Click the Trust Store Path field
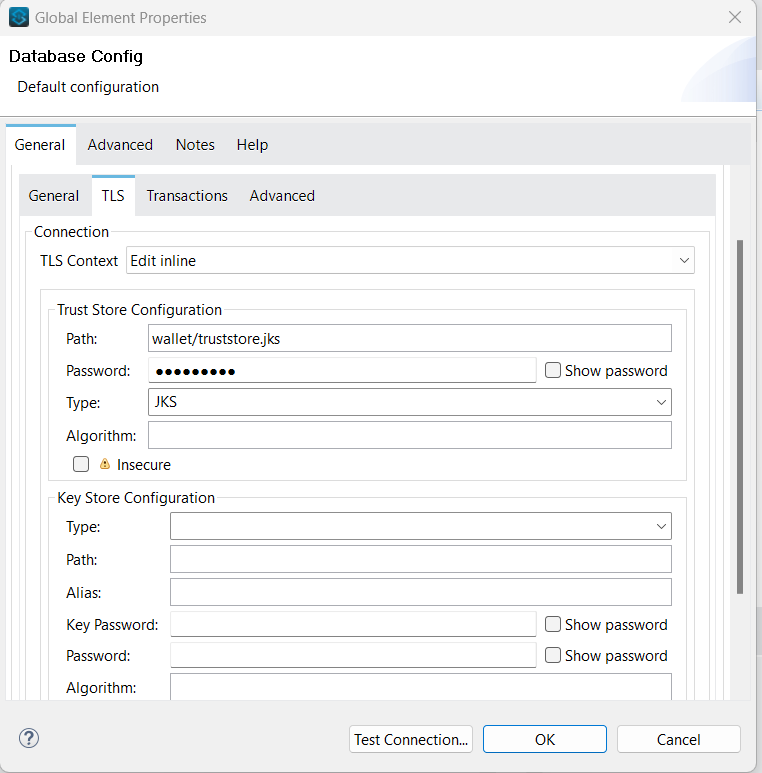 [x=410, y=339]
